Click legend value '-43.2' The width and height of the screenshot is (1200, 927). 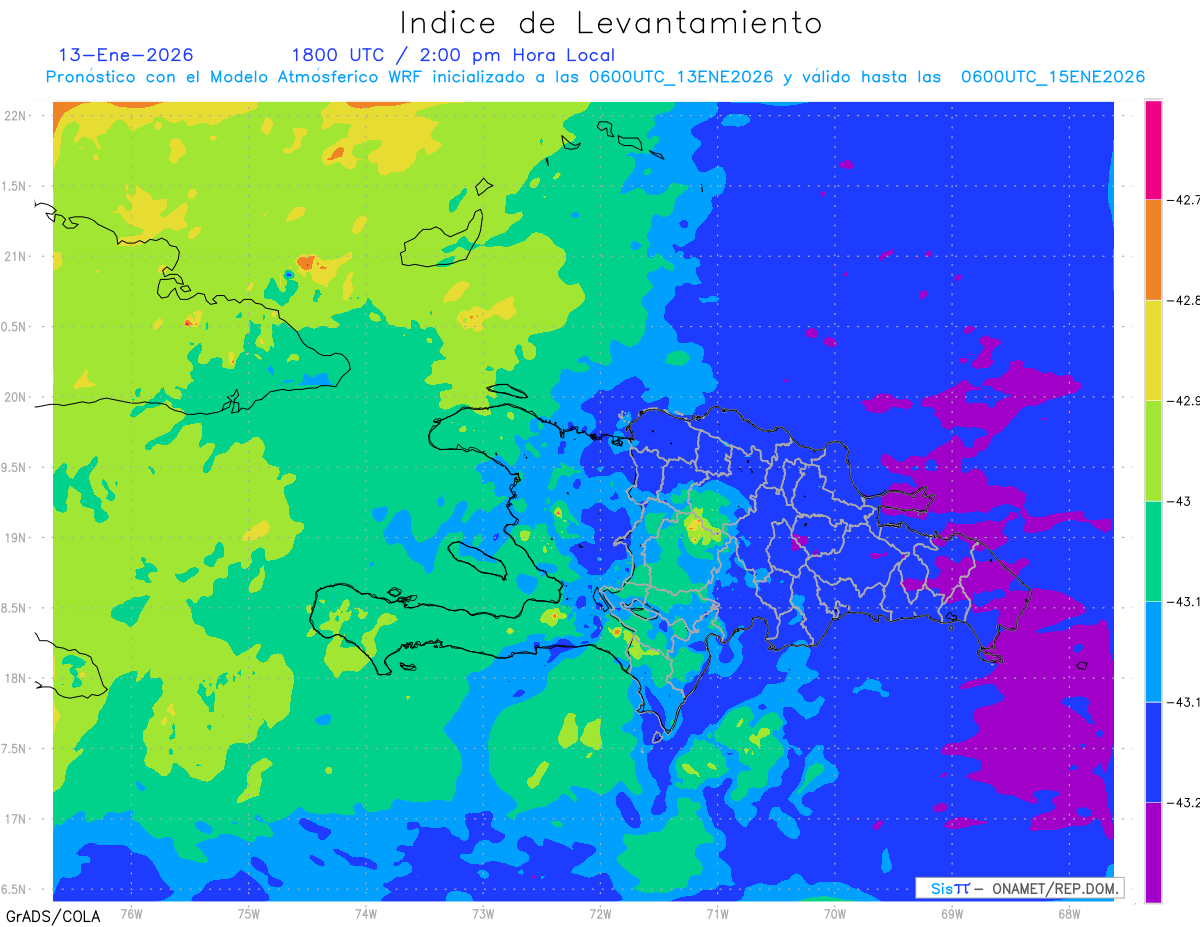click(1184, 801)
